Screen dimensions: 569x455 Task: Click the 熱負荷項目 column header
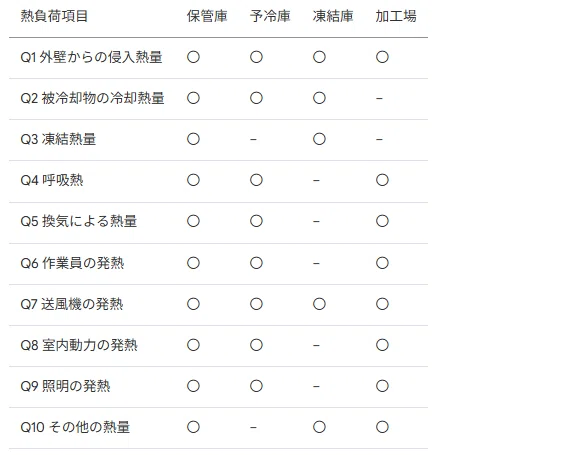tap(54, 16)
